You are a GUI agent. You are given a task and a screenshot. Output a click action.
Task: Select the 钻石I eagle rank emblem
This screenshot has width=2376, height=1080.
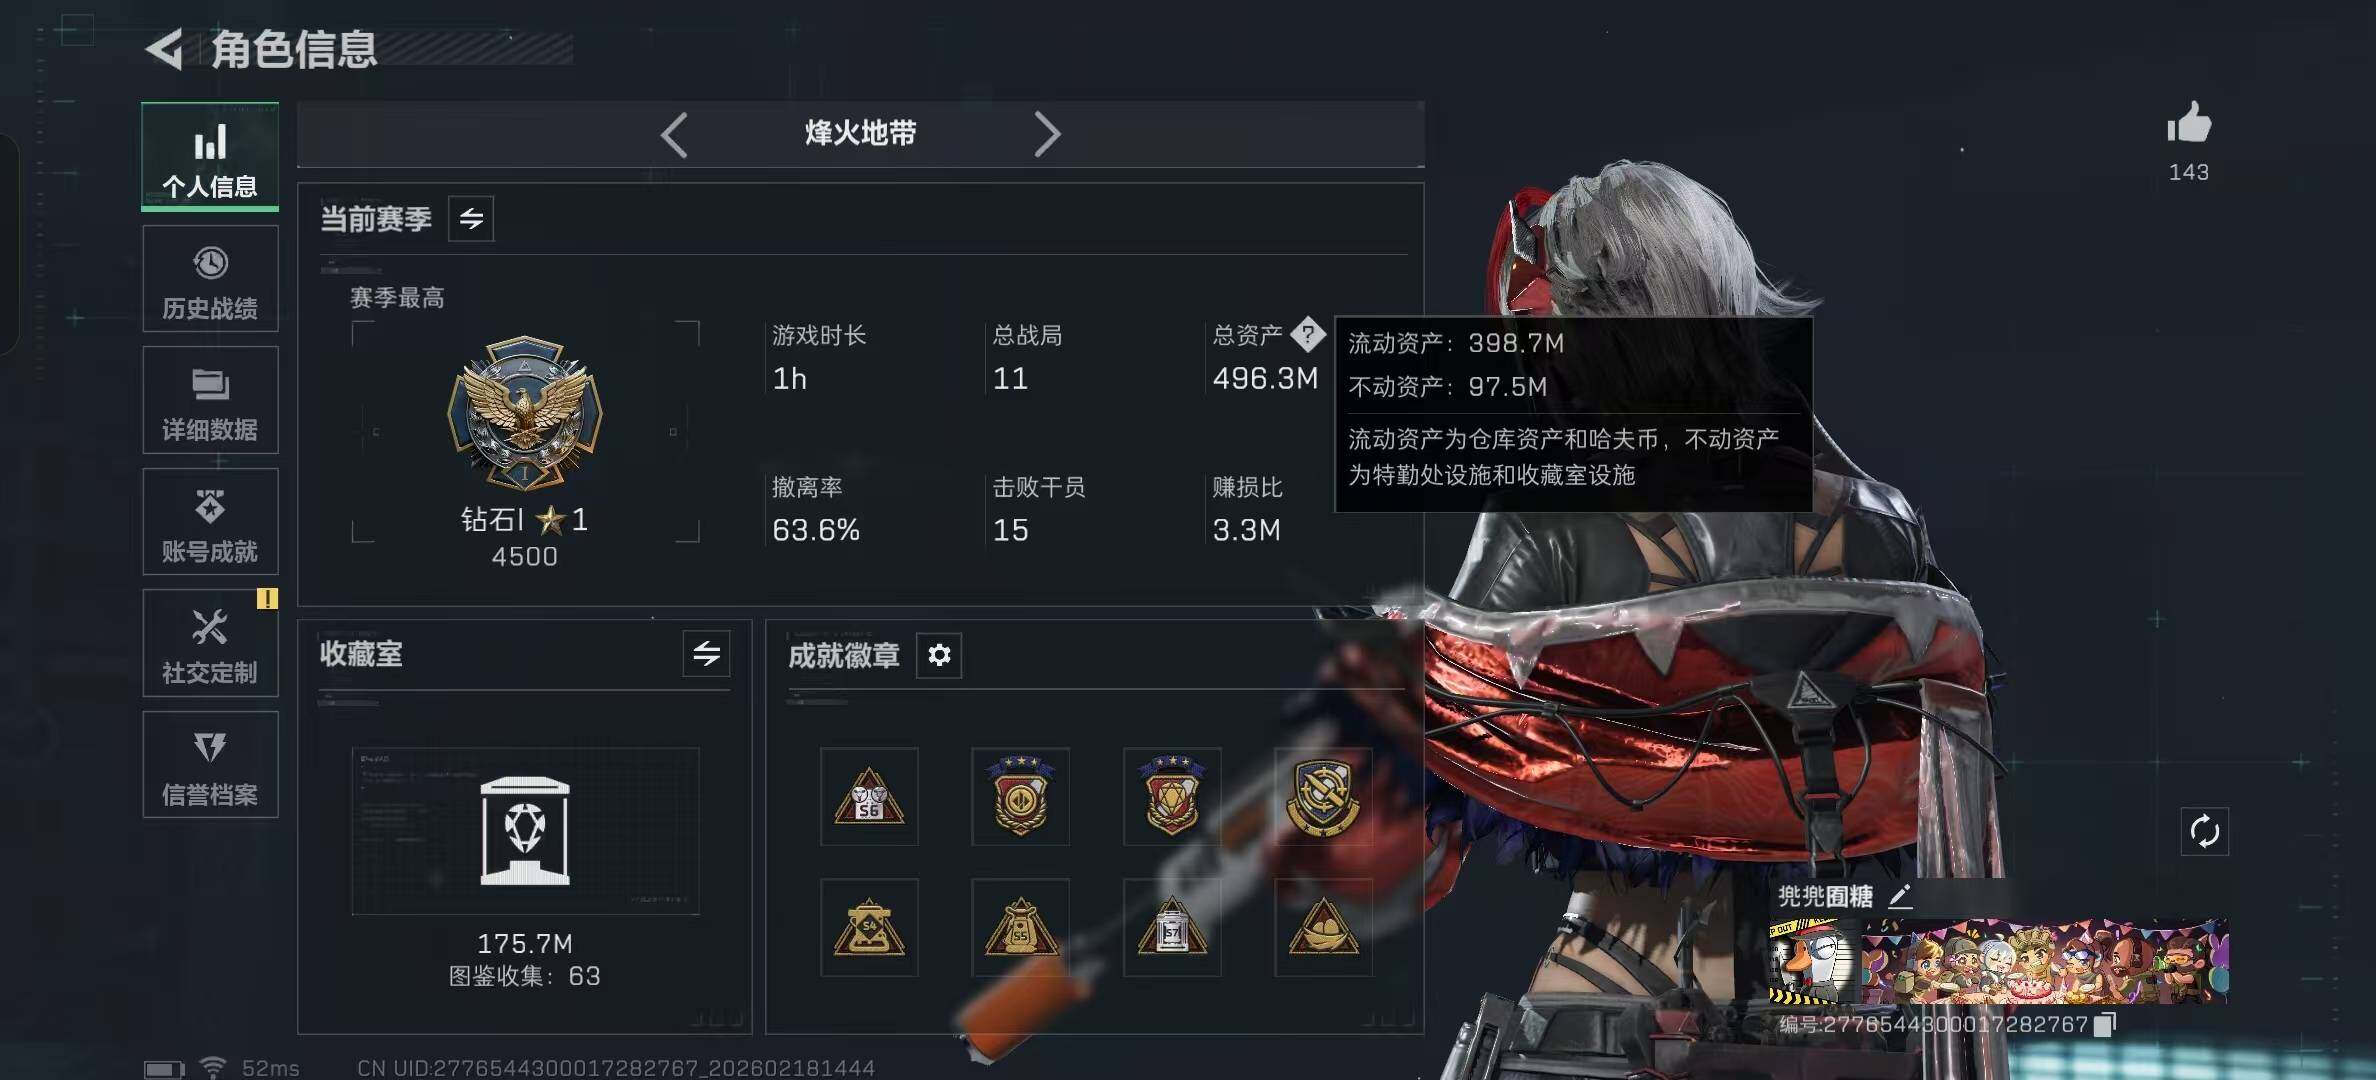coord(524,412)
